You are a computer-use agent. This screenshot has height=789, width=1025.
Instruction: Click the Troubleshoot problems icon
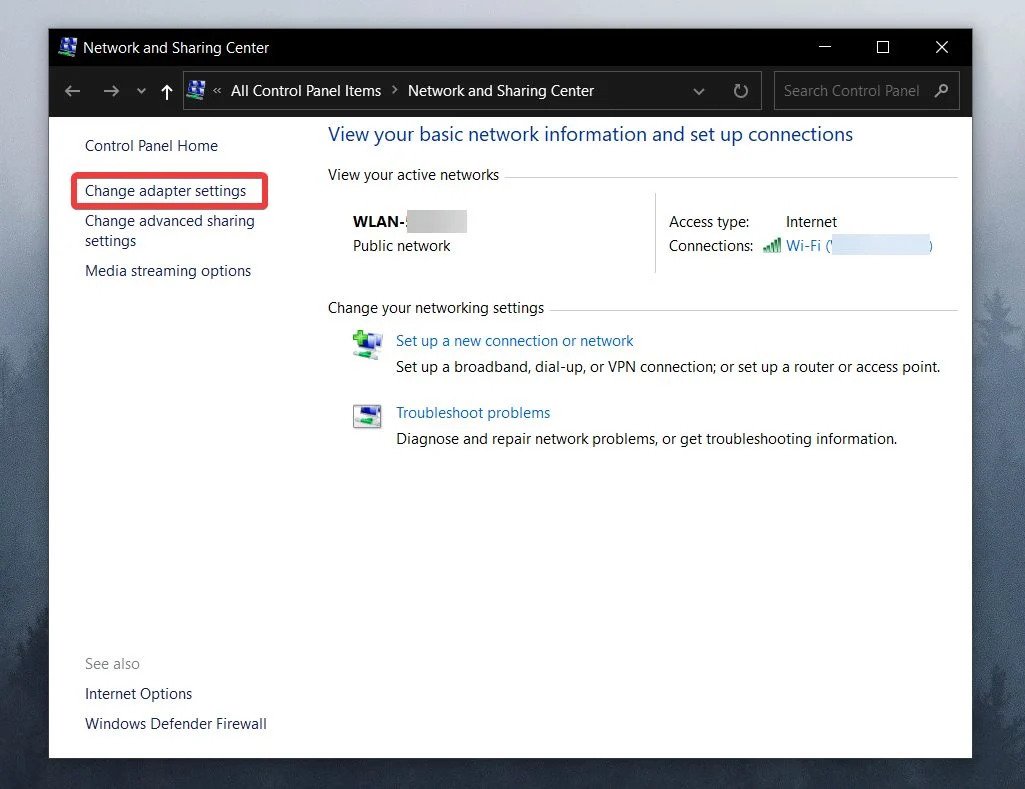[x=367, y=416]
